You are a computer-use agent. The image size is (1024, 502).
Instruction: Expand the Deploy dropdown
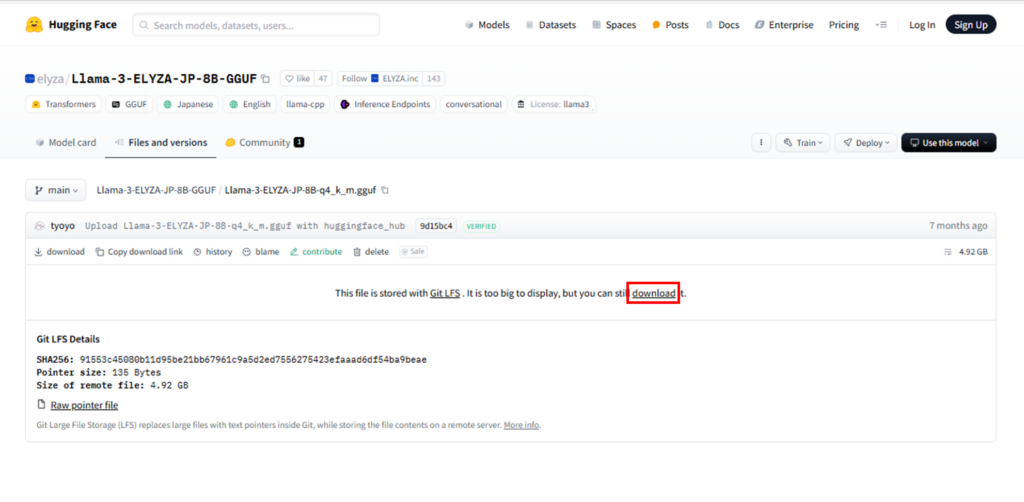(x=865, y=142)
